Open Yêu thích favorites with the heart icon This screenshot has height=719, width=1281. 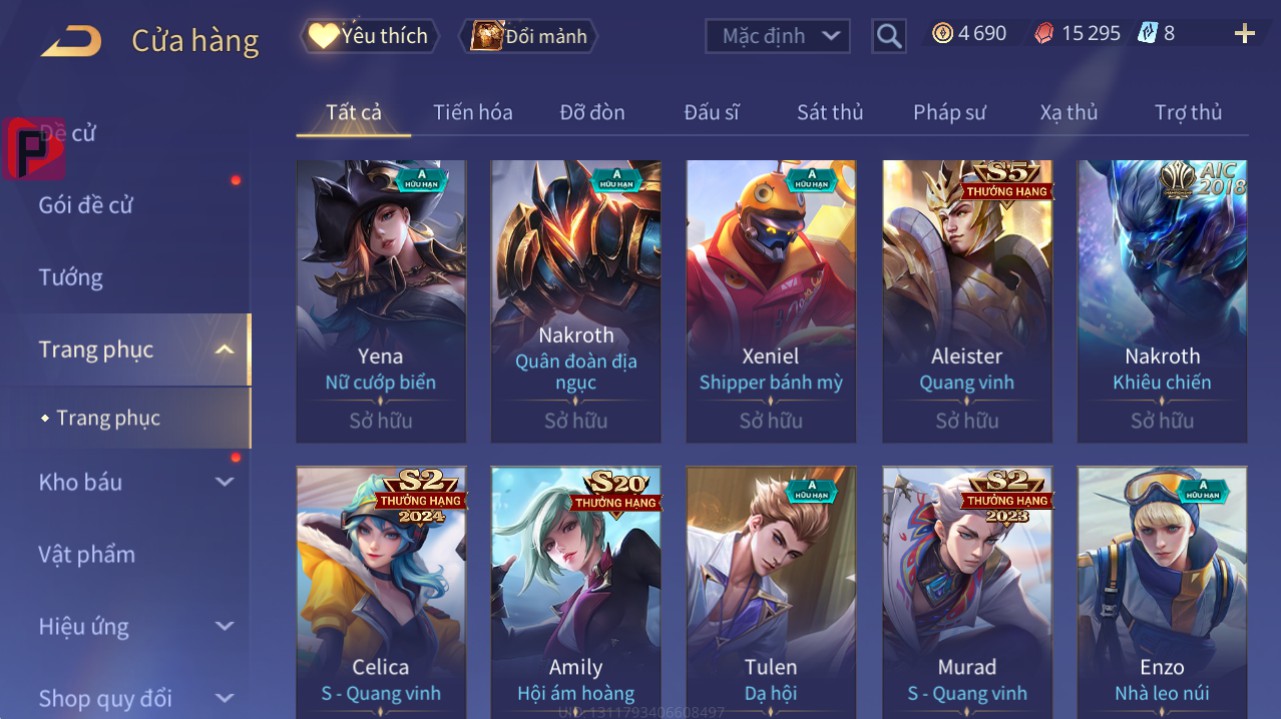(x=323, y=36)
